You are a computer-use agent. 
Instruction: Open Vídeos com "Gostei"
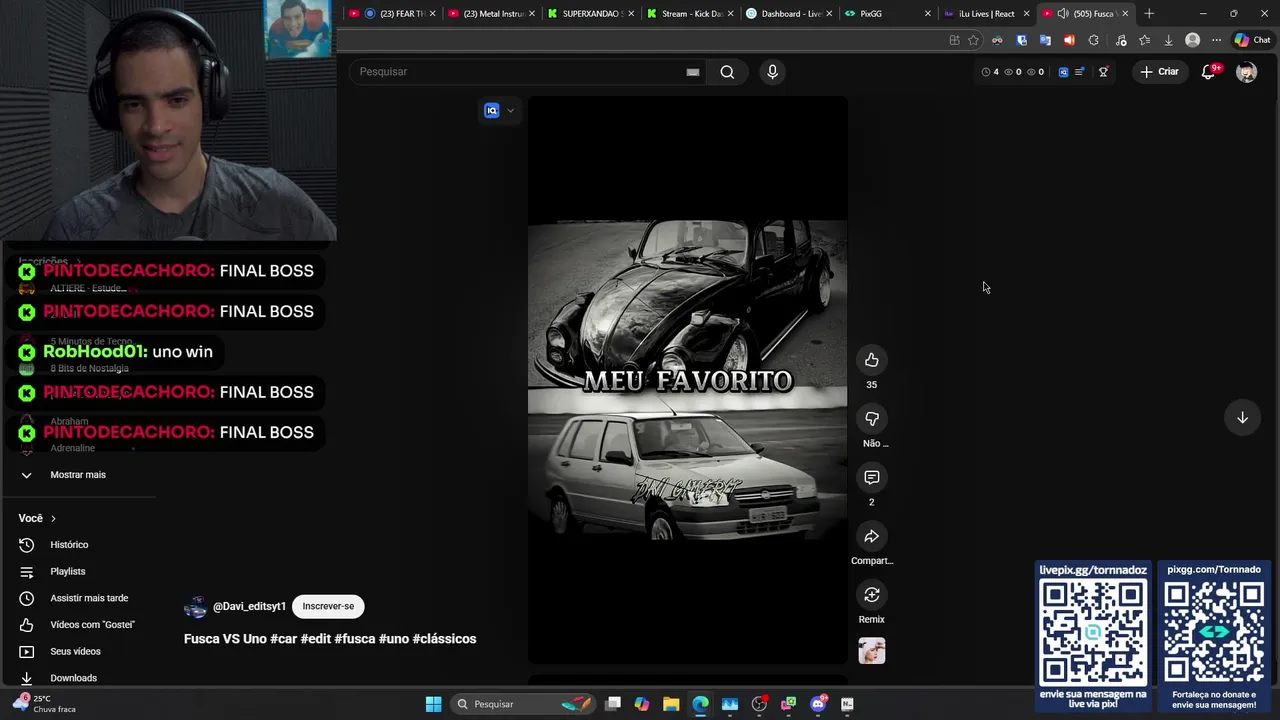click(x=92, y=625)
